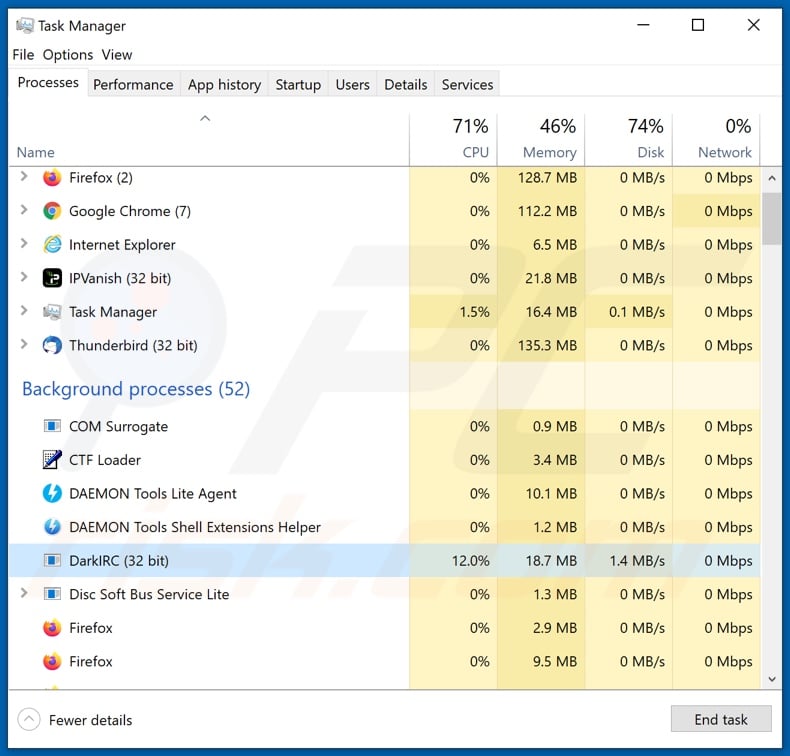Viewport: 790px width, 756px height.
Task: Click the COM Surrogate icon
Action: [52, 426]
